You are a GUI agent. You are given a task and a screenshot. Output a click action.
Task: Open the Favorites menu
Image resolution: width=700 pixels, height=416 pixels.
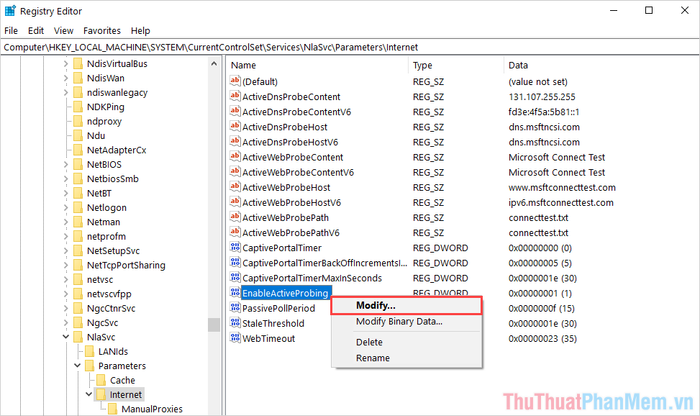point(102,30)
